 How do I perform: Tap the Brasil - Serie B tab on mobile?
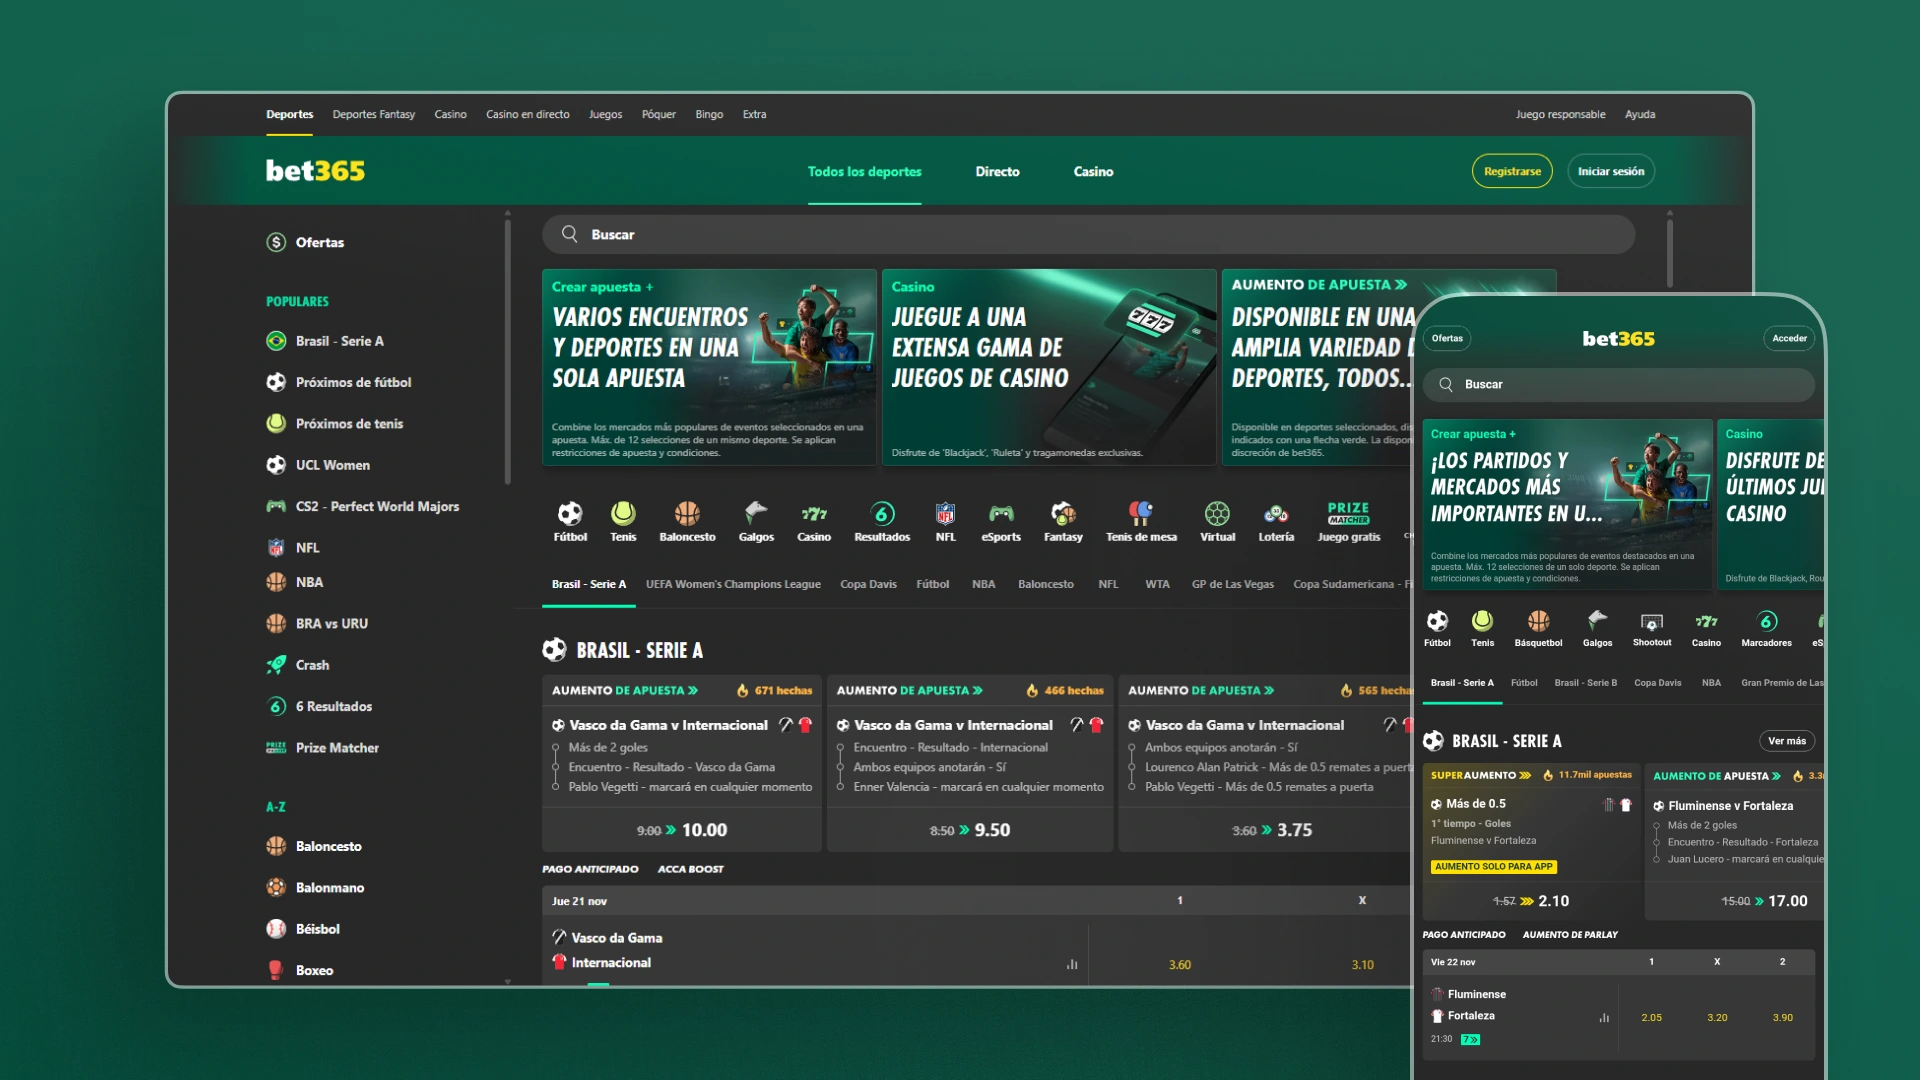point(1585,683)
